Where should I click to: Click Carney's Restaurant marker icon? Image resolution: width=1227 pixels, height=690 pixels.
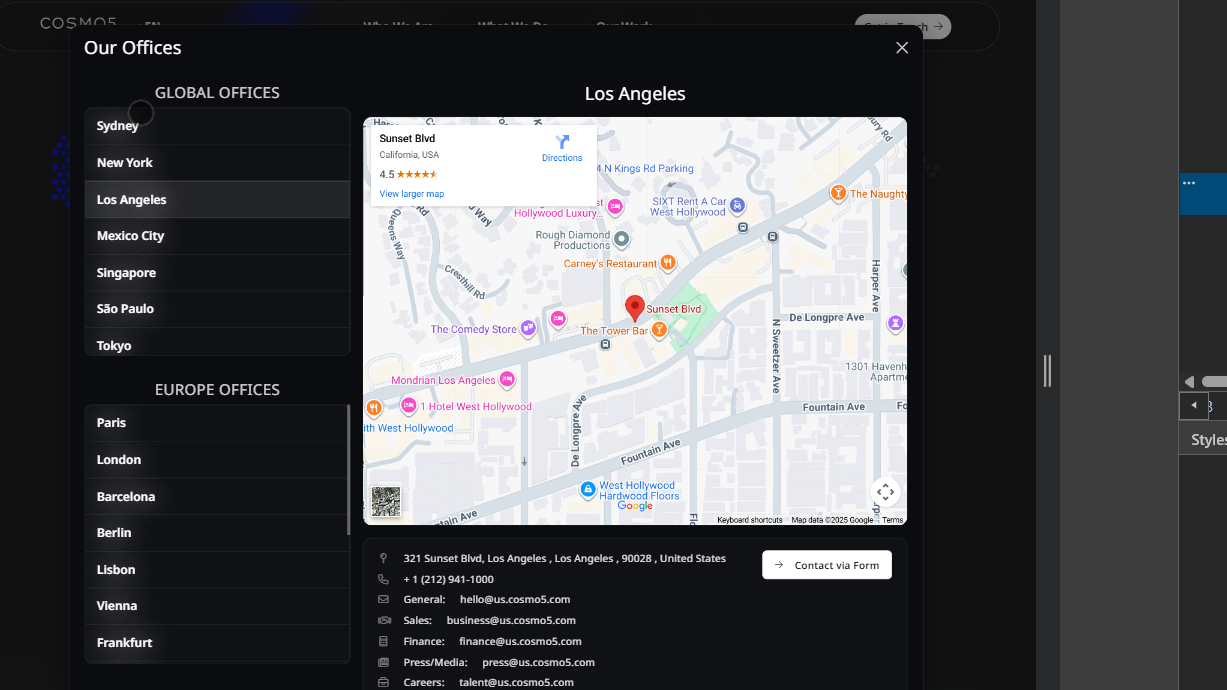(669, 263)
